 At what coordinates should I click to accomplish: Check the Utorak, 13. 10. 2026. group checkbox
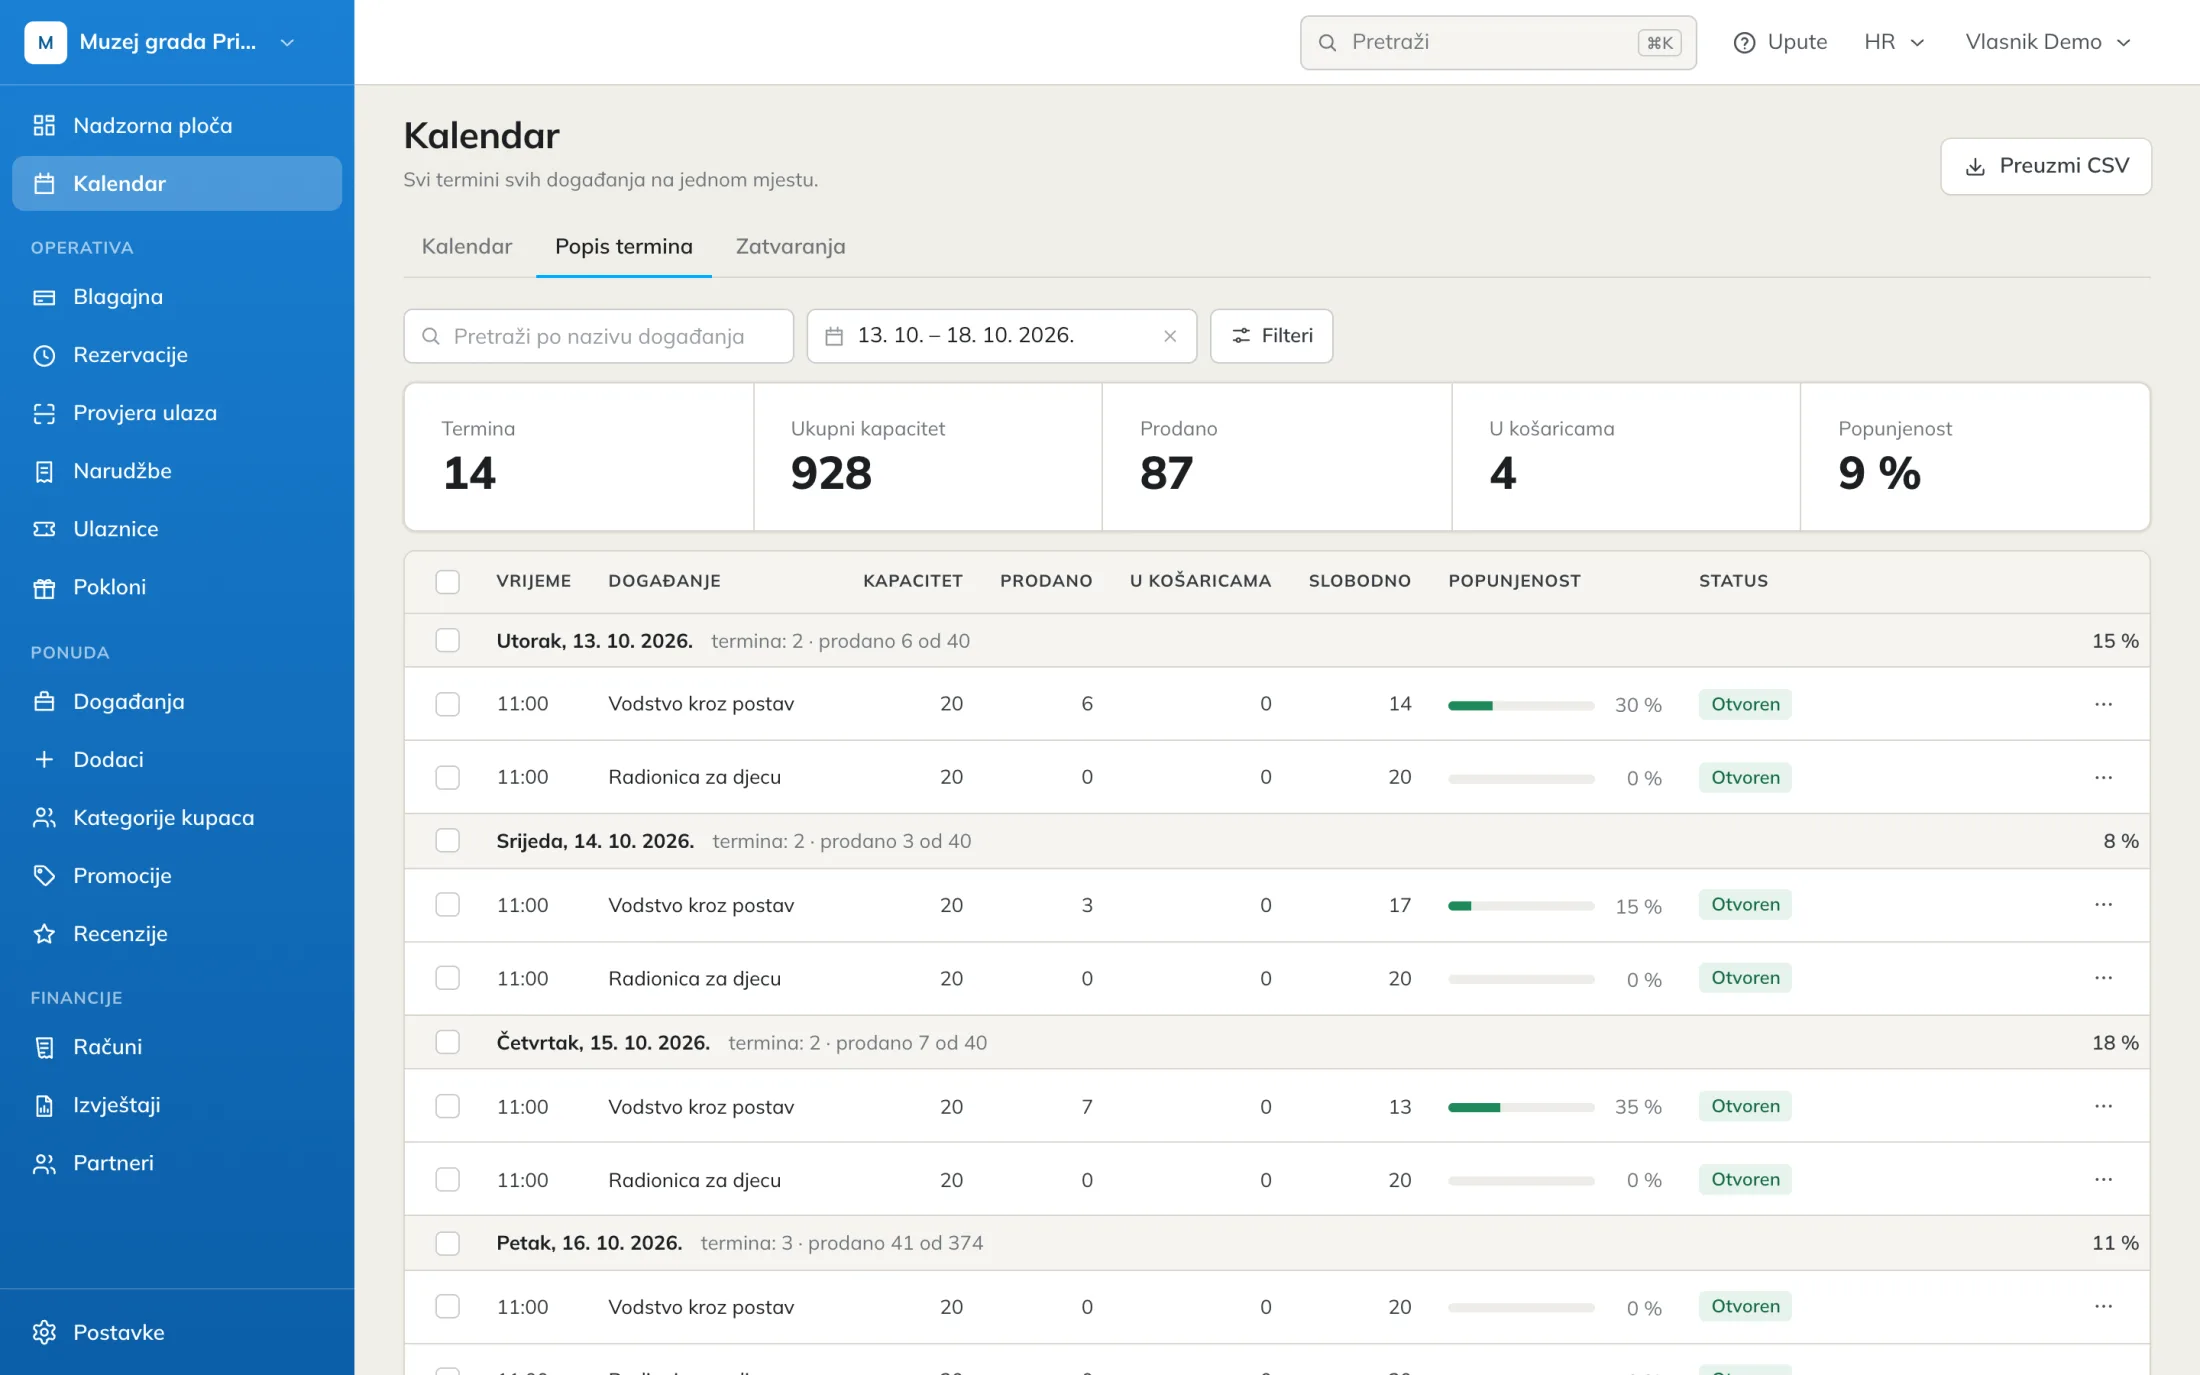coord(447,641)
